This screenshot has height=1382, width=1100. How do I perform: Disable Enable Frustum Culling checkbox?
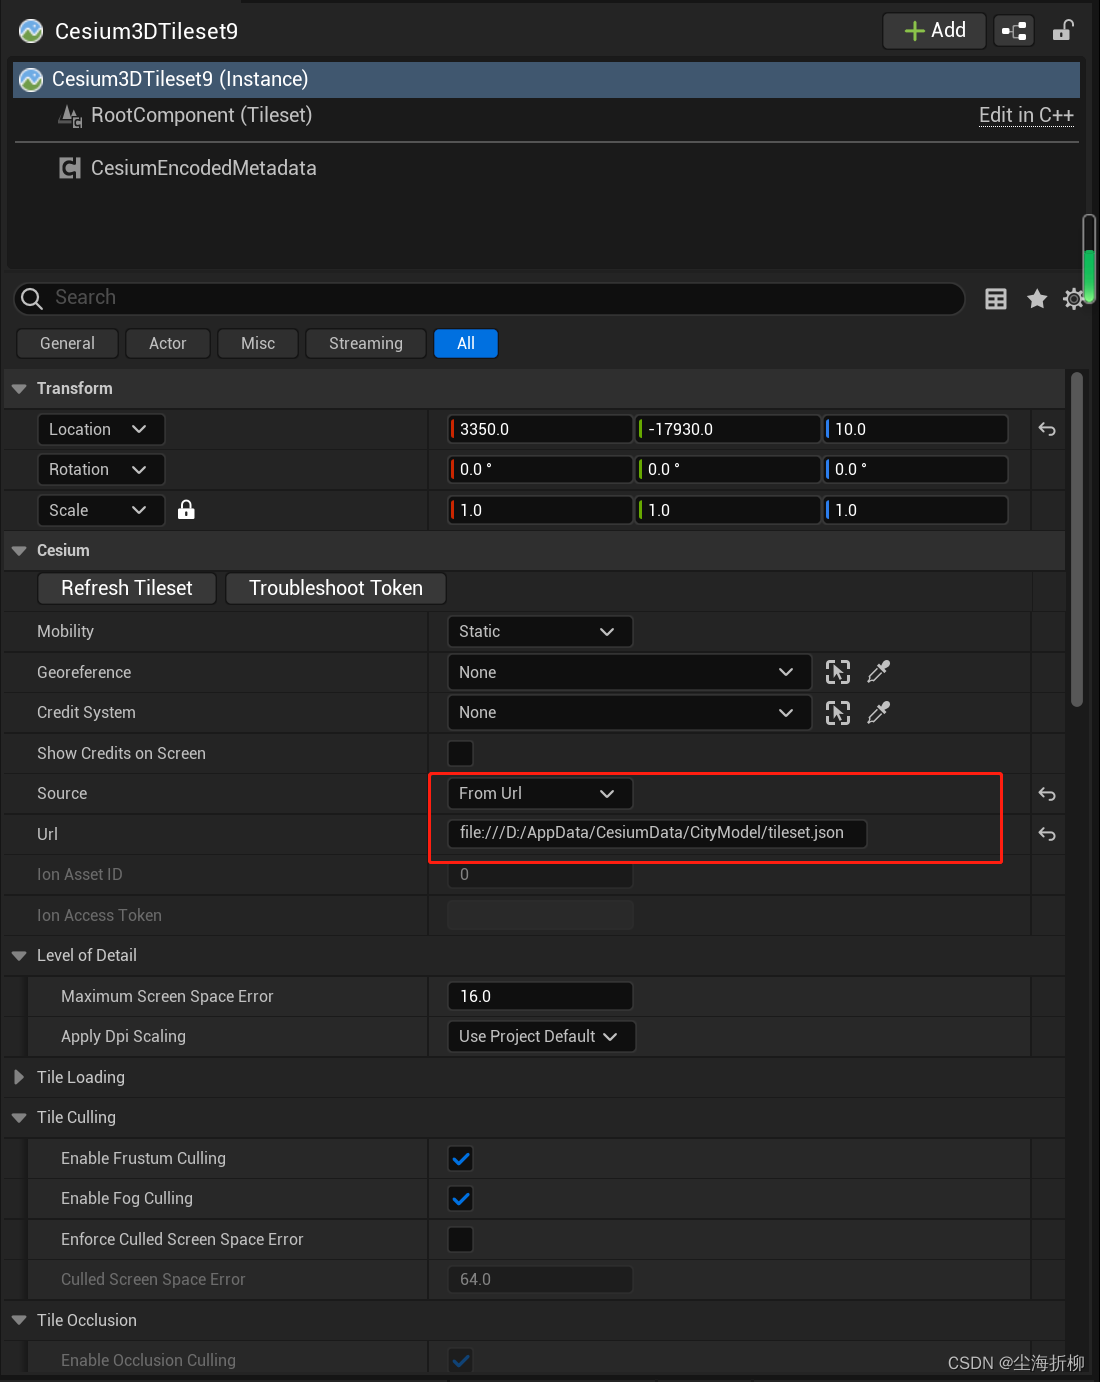coord(461,1159)
